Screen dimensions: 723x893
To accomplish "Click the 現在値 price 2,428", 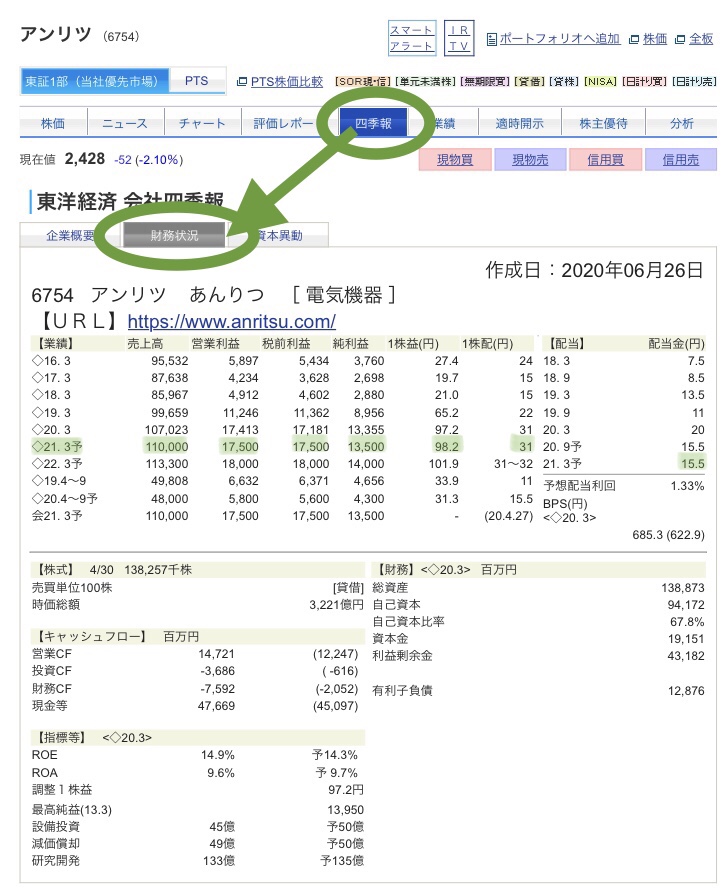I will click(x=85, y=159).
